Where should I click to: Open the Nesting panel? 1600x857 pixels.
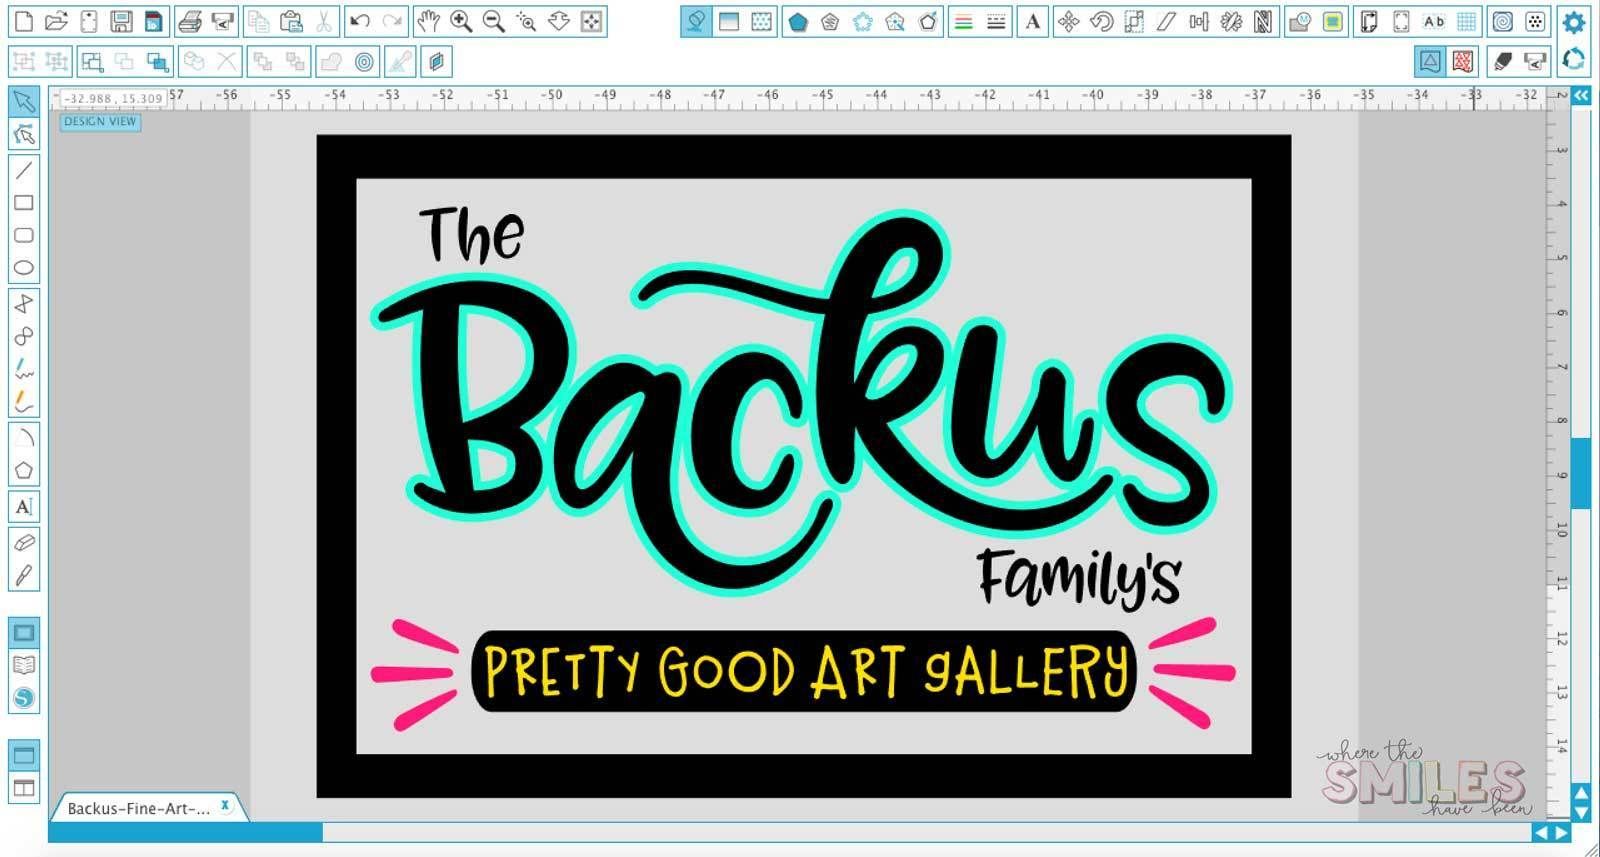click(x=1263, y=21)
